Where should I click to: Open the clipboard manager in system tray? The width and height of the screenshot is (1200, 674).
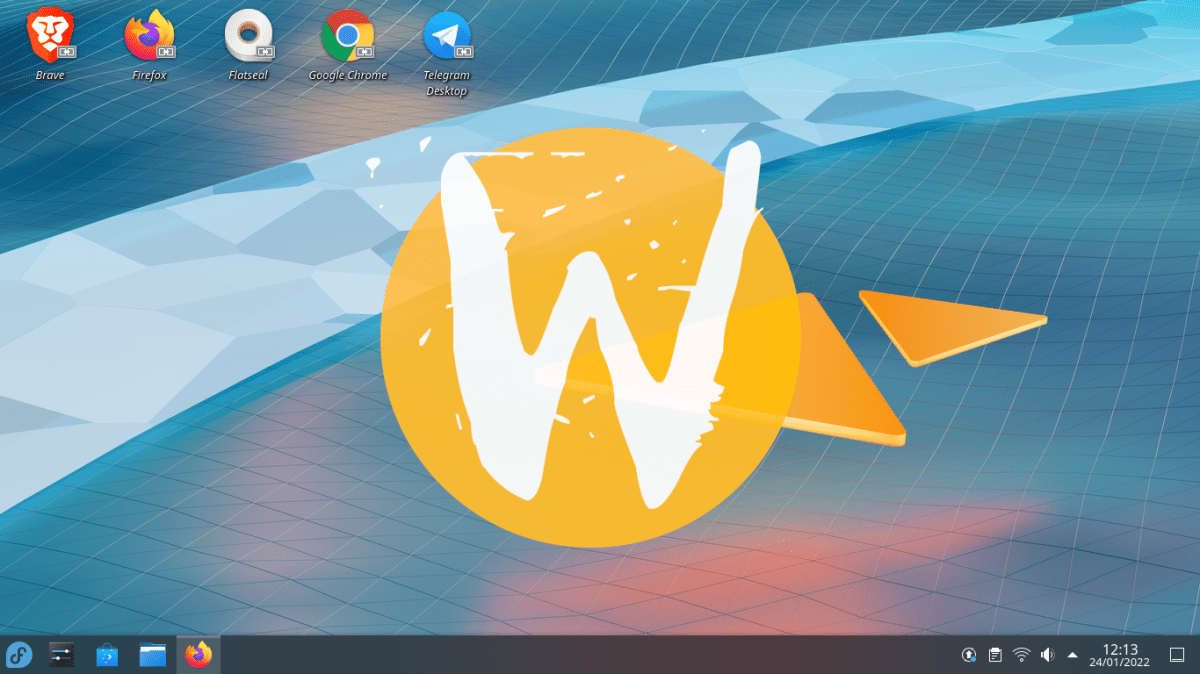point(994,655)
